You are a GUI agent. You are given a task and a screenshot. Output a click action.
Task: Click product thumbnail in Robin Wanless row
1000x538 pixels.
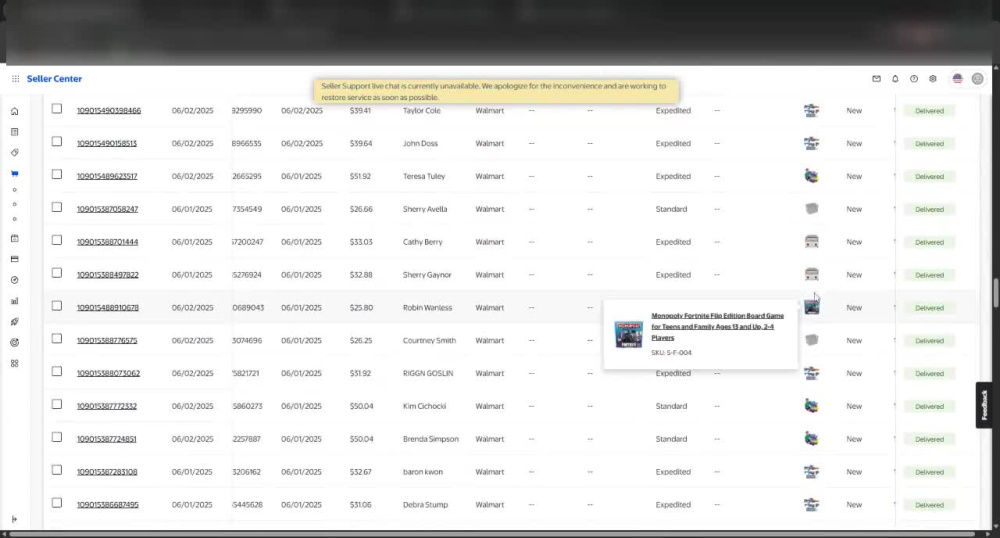pyautogui.click(x=811, y=307)
